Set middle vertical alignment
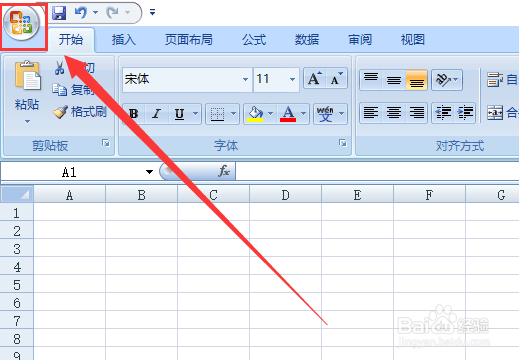This screenshot has width=519, height=360. 394,80
